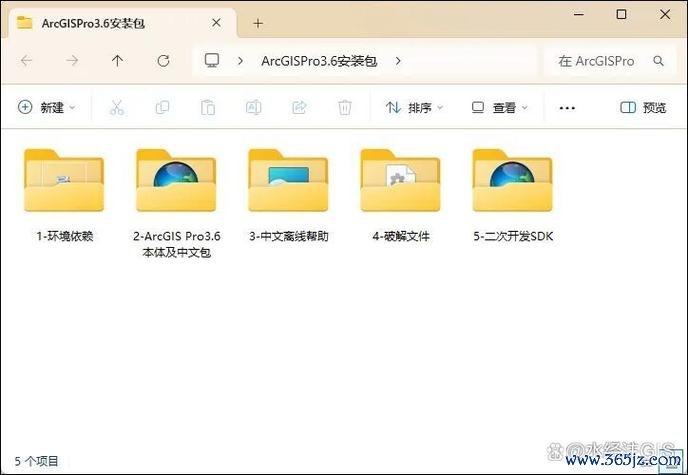
Task: Open the 新建 (New) dropdown
Action: tap(47, 107)
